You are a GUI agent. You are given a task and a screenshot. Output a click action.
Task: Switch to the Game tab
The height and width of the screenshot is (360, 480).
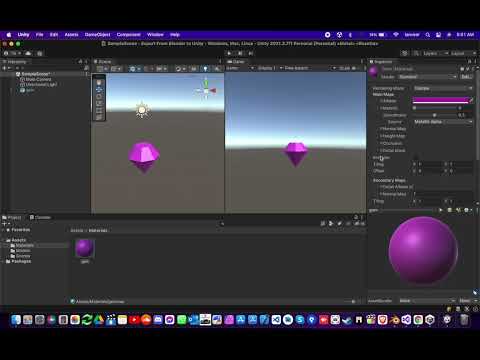[236, 62]
